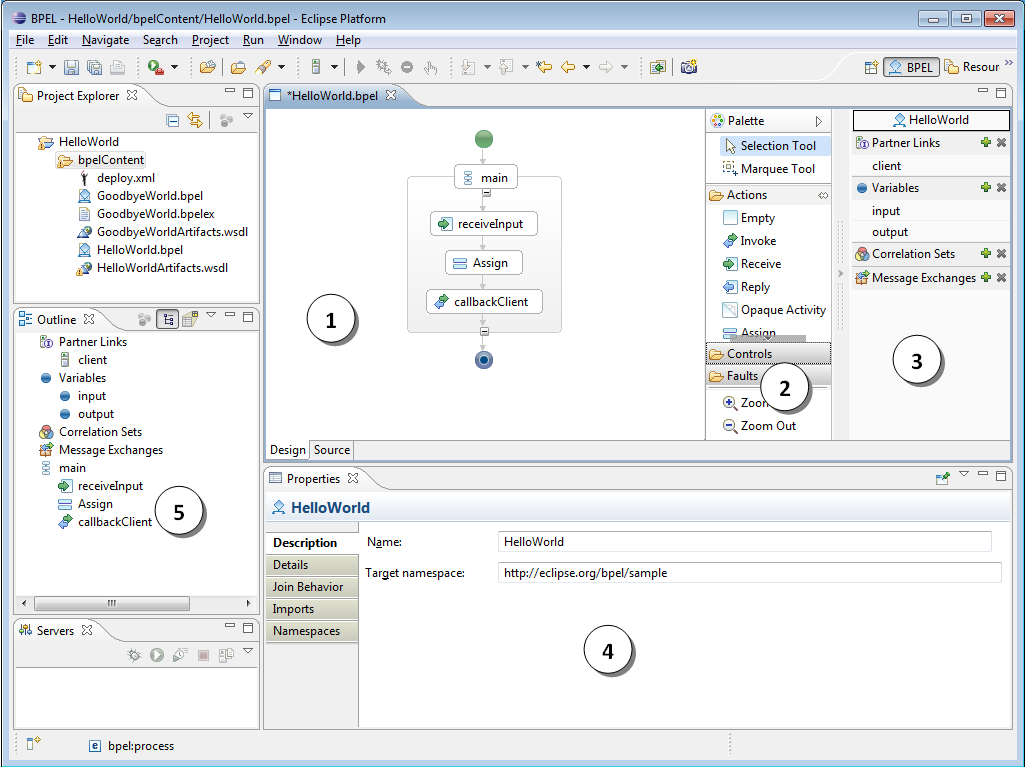Click the Print icon in the toolbar
This screenshot has height=767, width=1025.
point(117,66)
